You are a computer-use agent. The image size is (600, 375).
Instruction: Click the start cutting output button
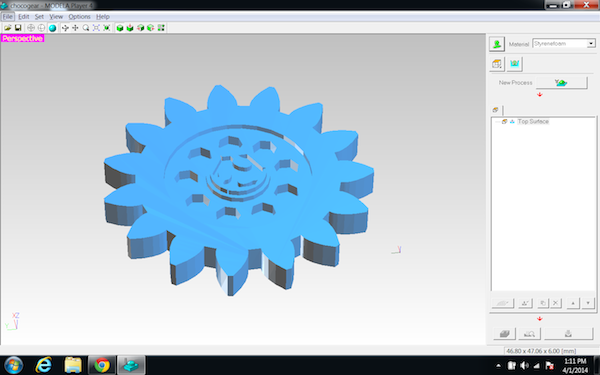pos(568,334)
